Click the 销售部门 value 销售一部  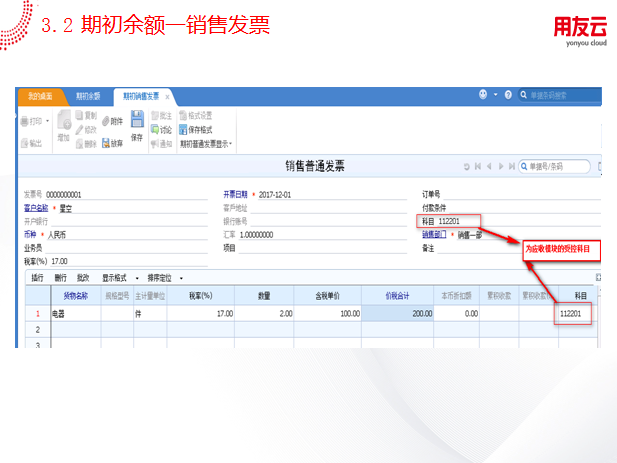click(x=470, y=235)
